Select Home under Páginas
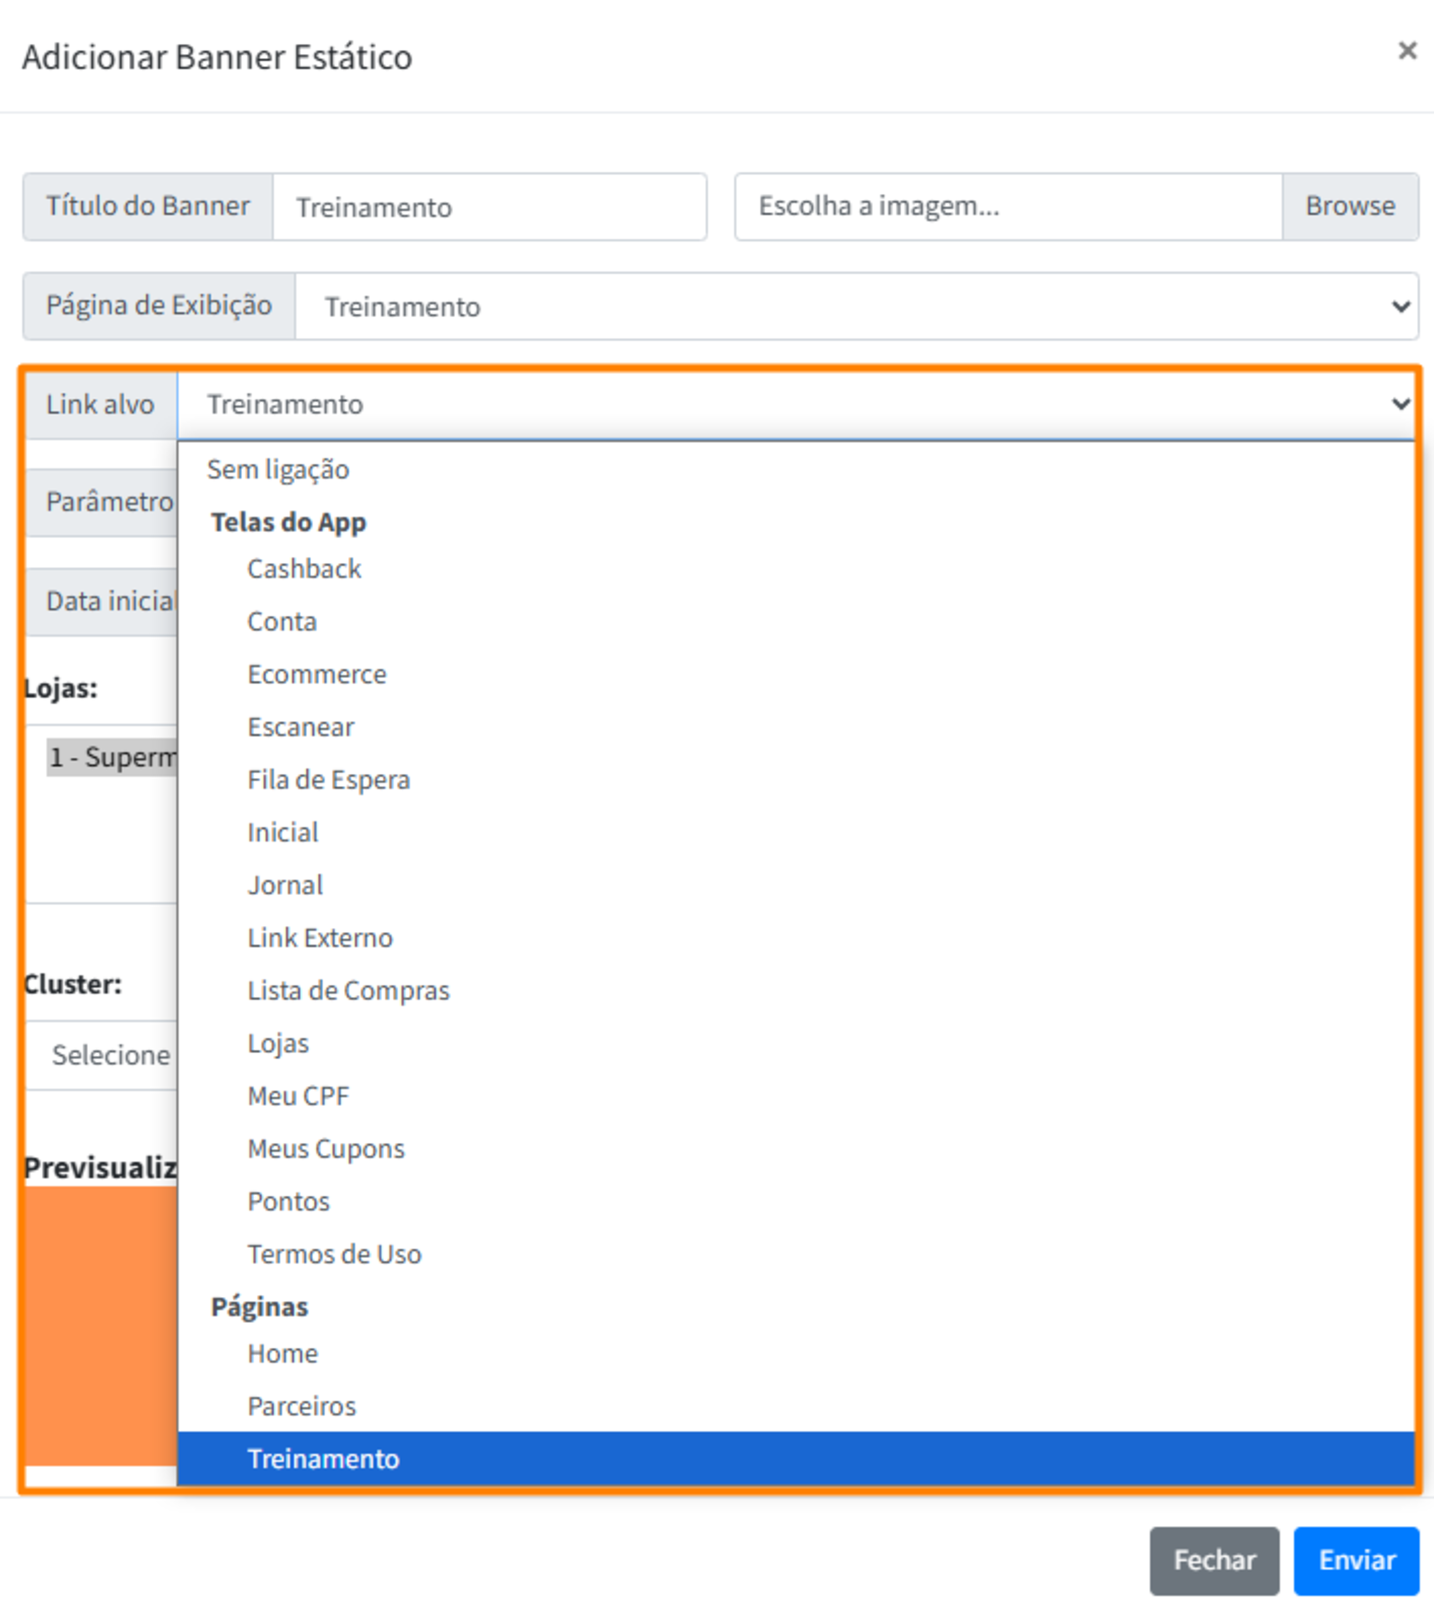This screenshot has height=1606, width=1434. [282, 1354]
